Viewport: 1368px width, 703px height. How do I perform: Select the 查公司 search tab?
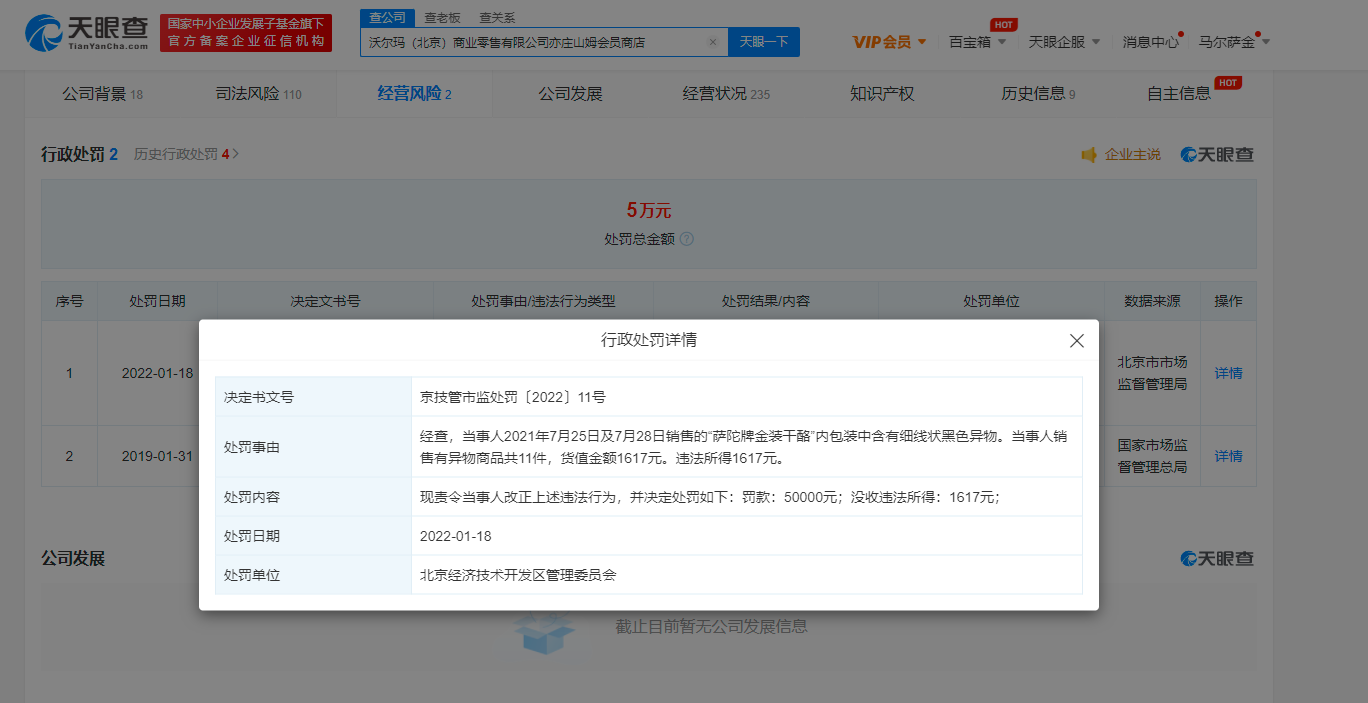(x=387, y=18)
